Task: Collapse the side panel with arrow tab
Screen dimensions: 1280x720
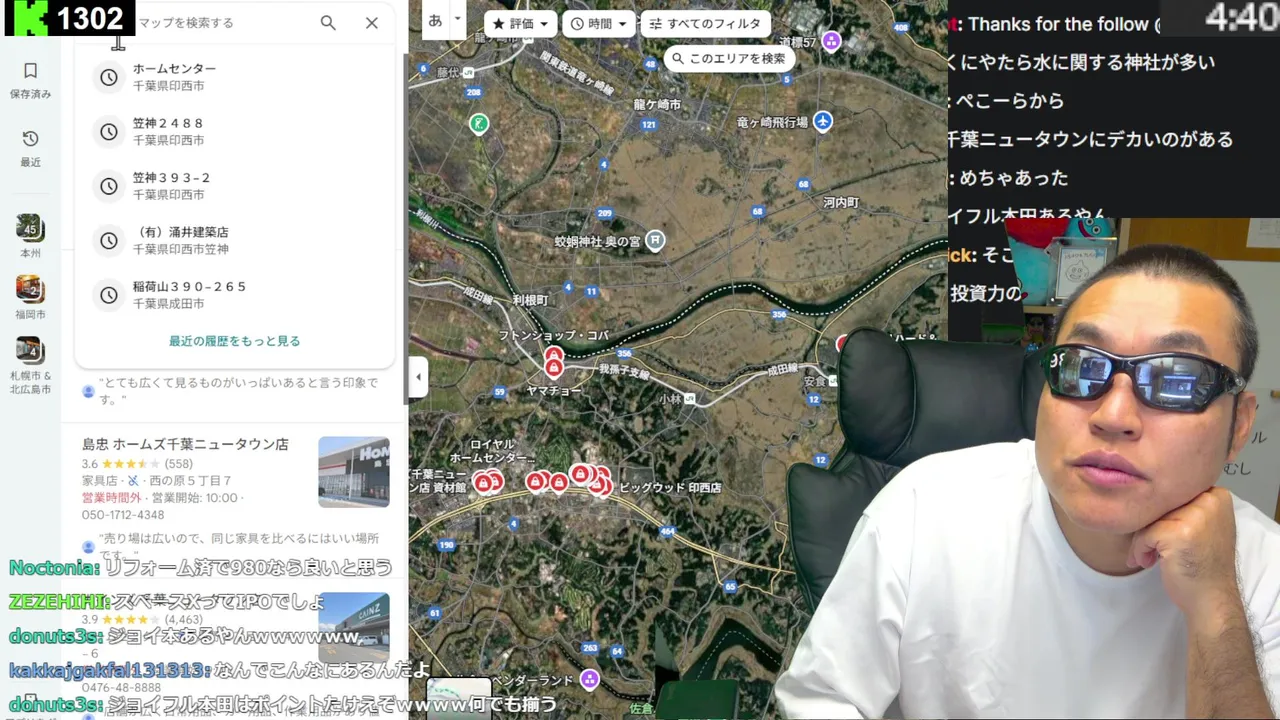Action: (x=418, y=377)
